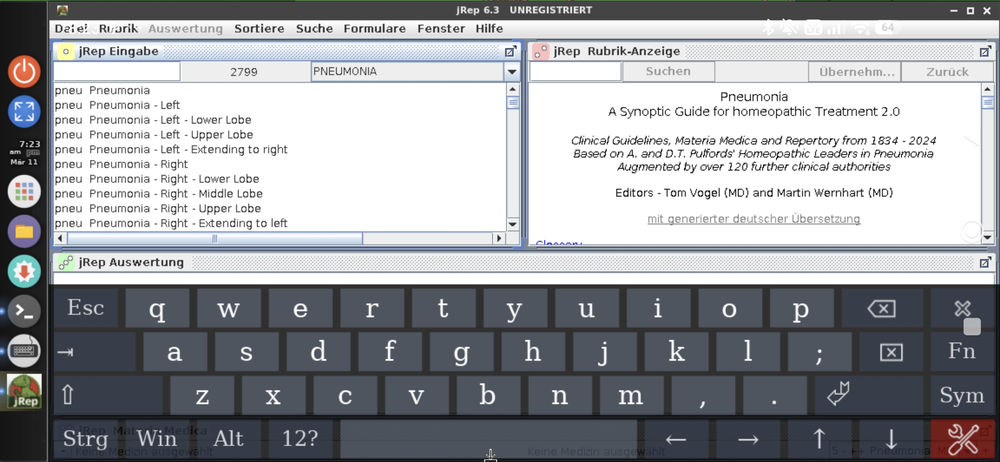Open the Hilfe menu

[489, 29]
